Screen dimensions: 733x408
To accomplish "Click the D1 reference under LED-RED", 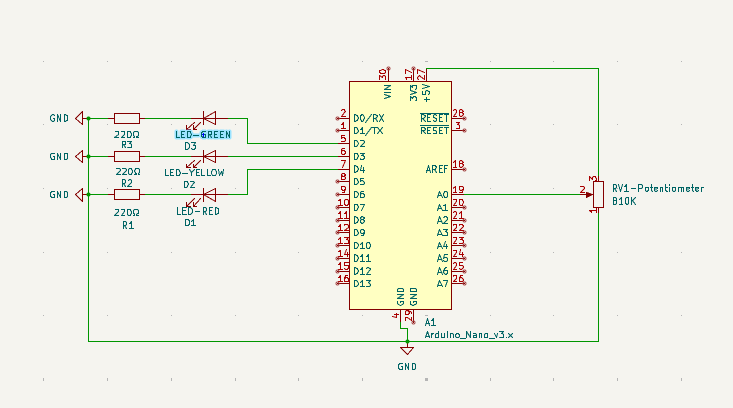I will pos(190,223).
